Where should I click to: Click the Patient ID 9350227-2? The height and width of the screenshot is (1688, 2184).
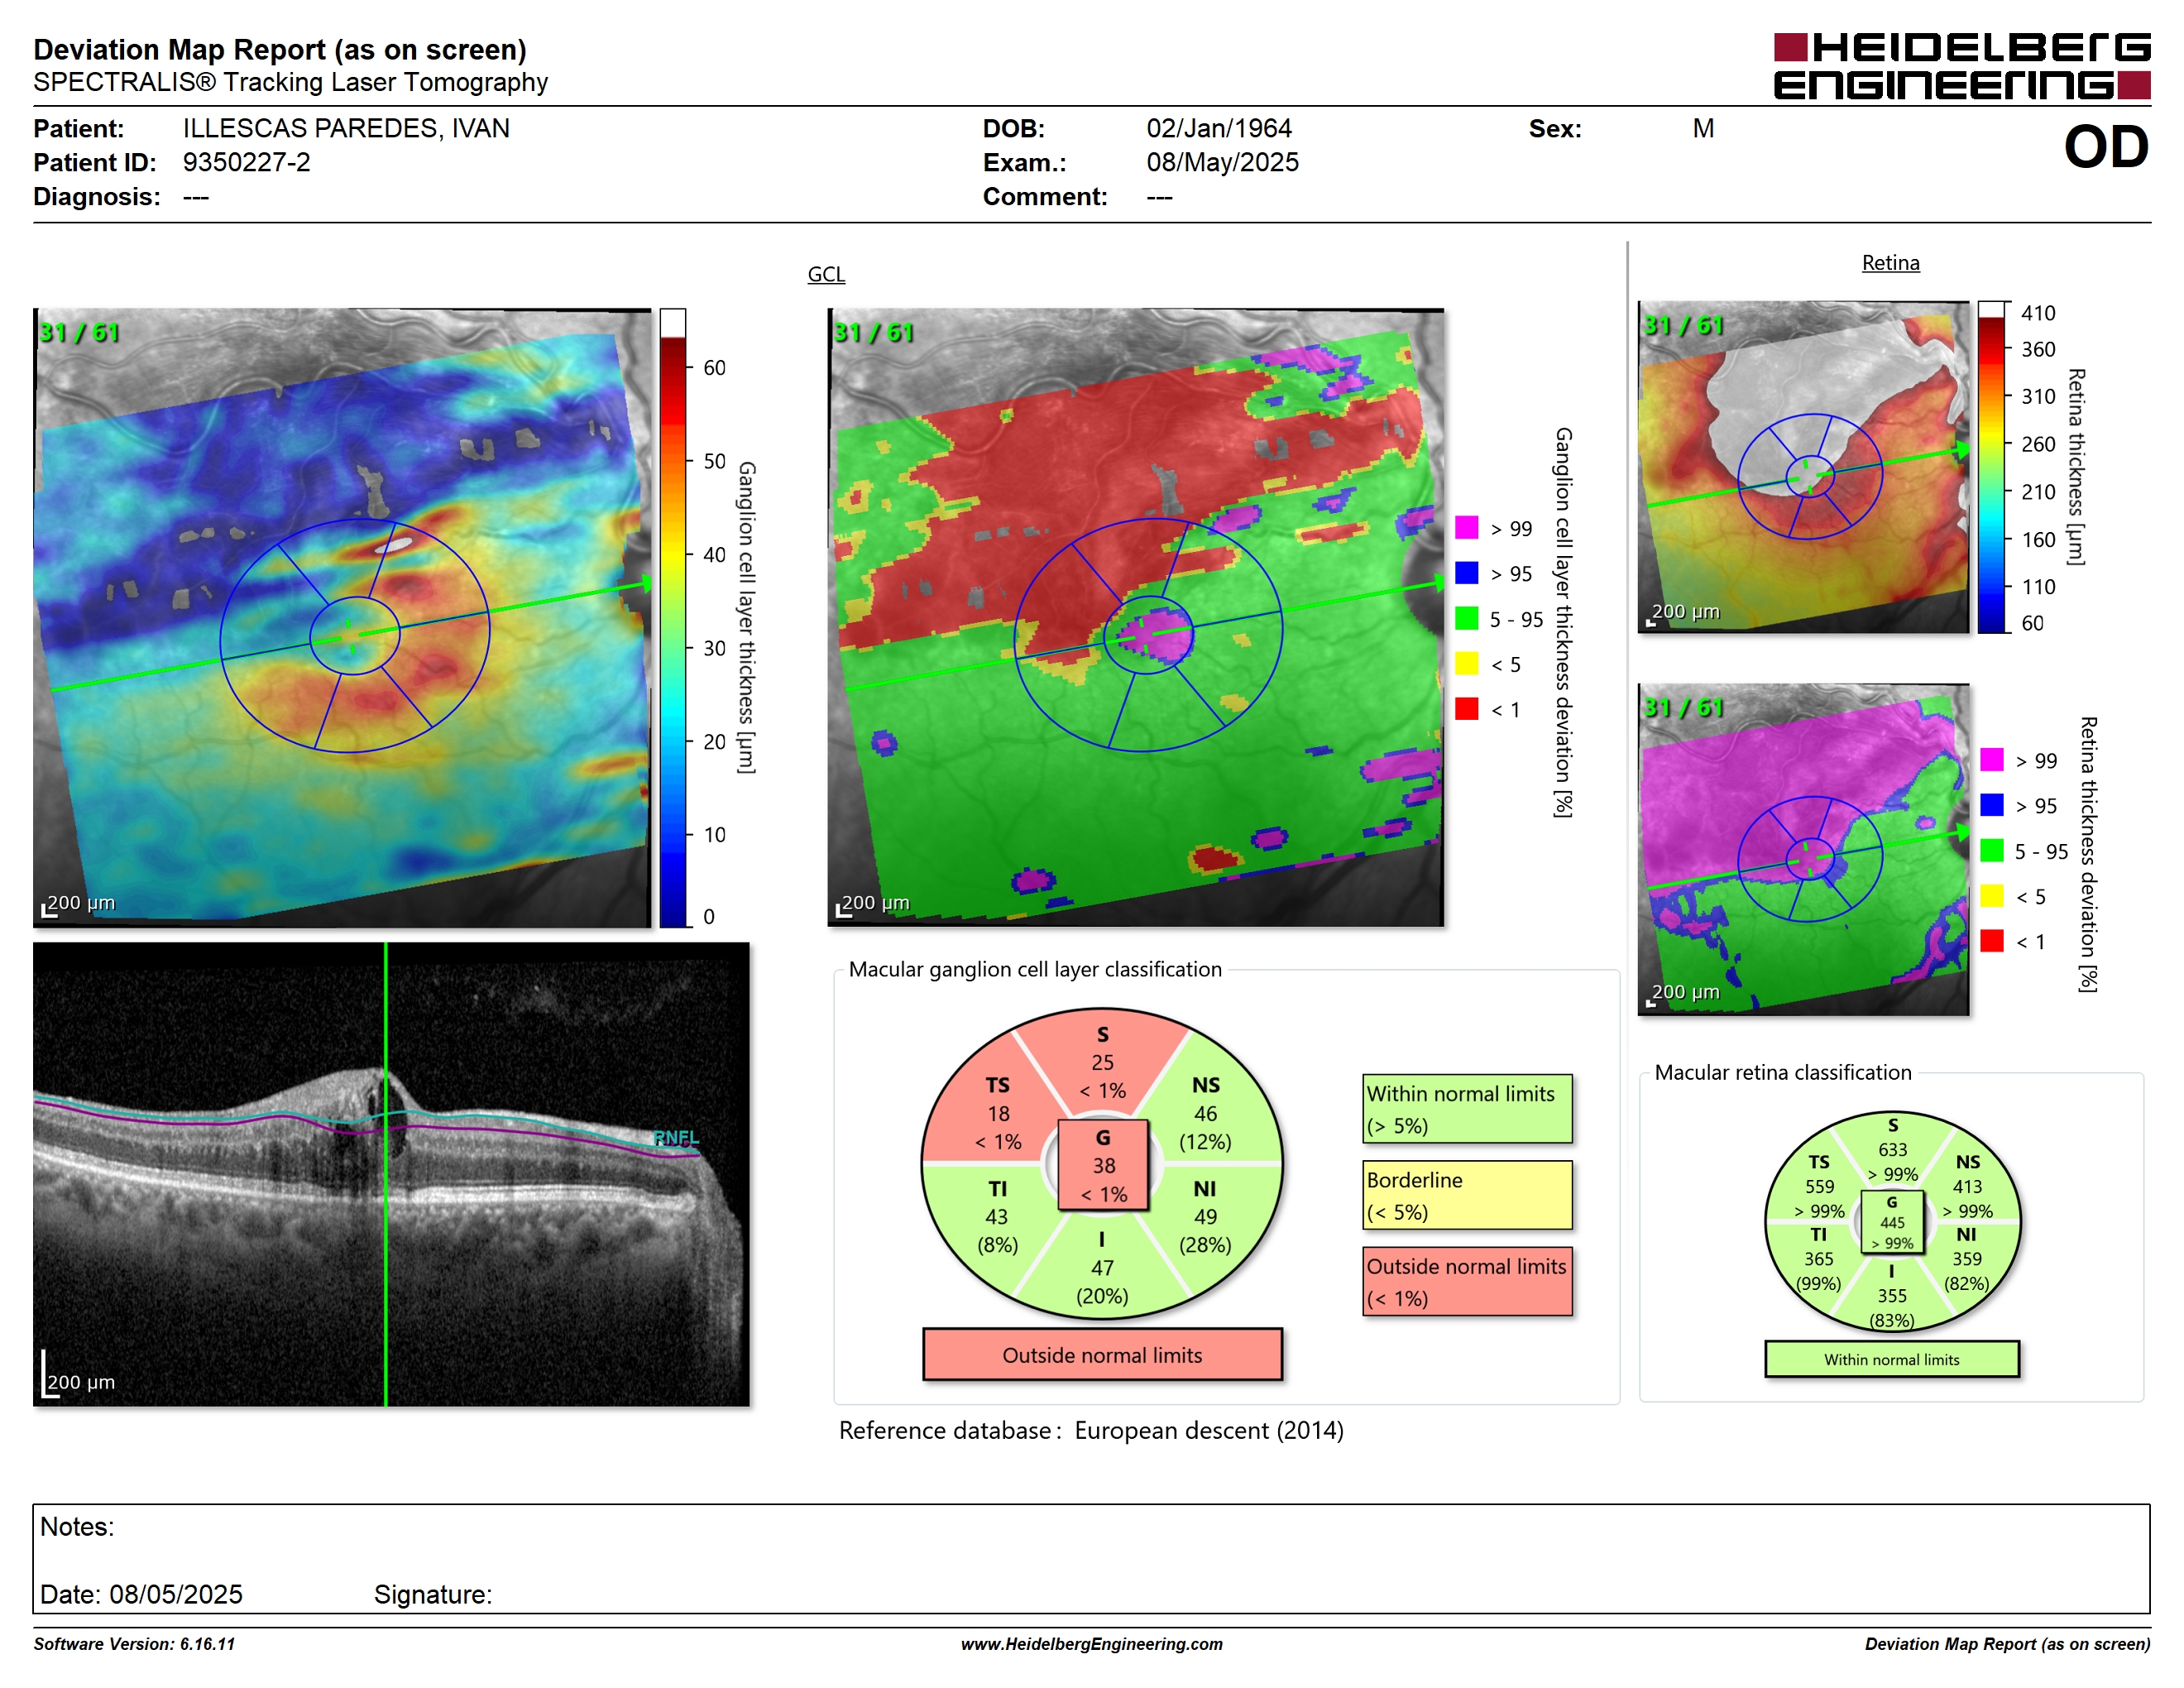point(246,163)
